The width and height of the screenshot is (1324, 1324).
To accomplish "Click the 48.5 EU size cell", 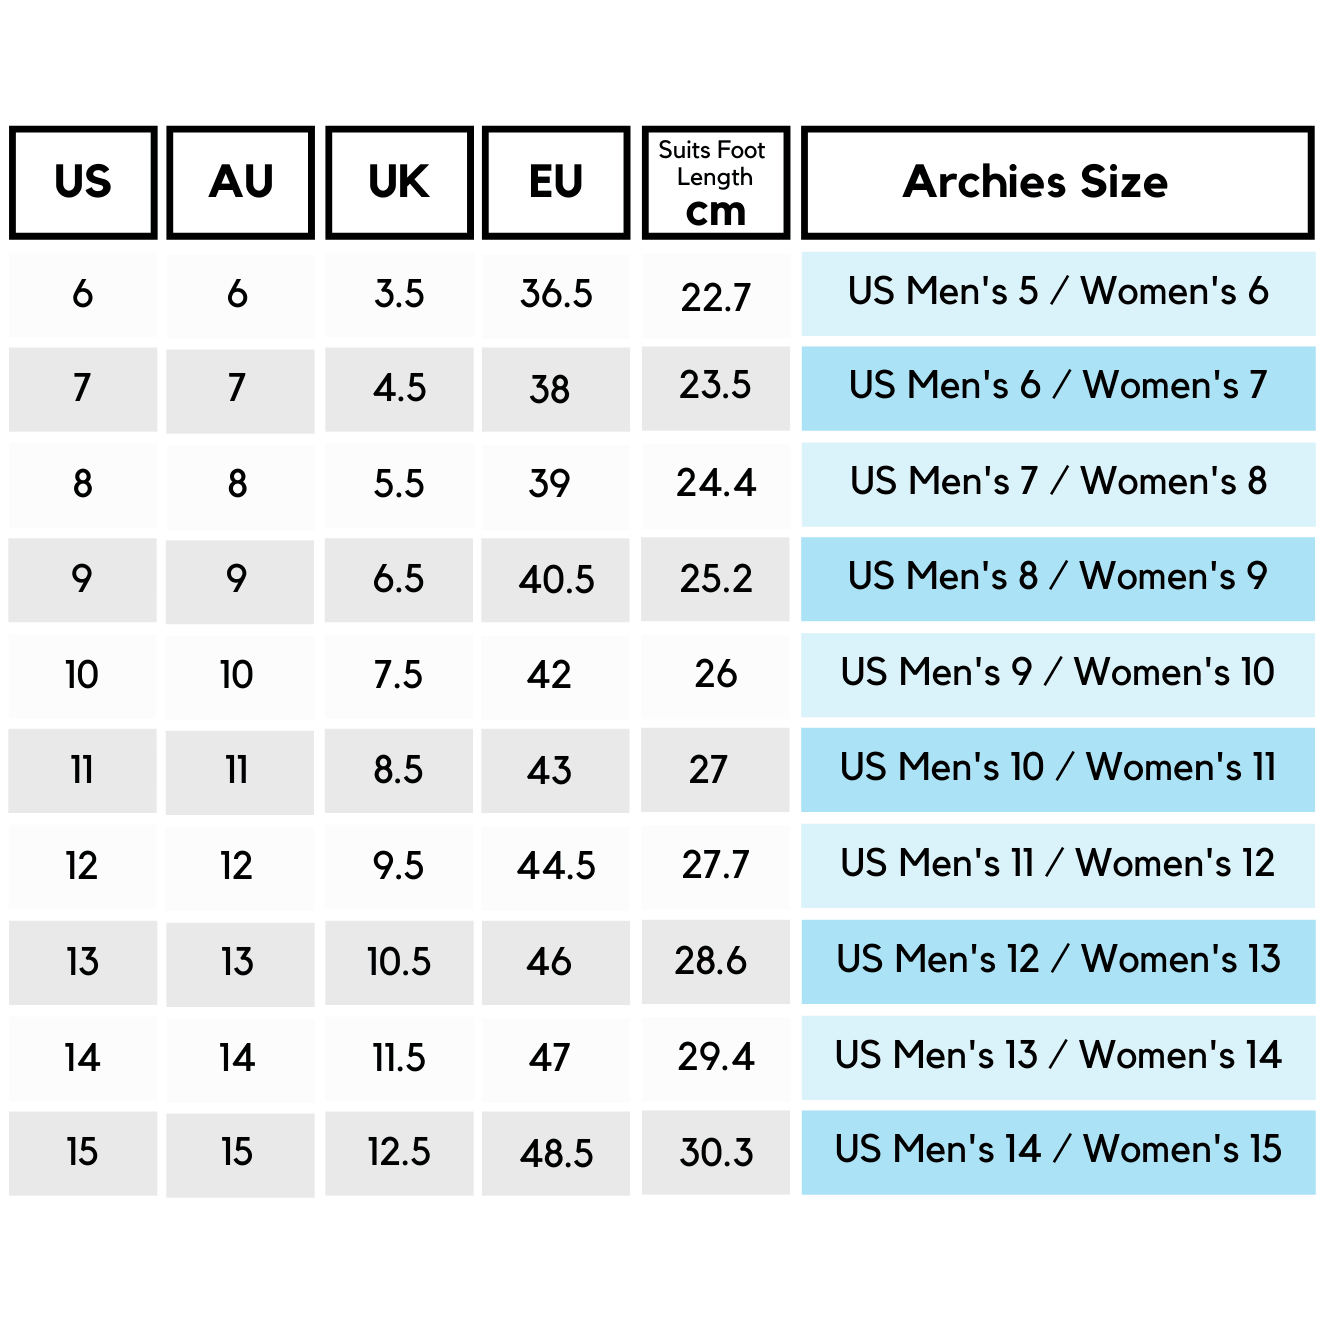I will (556, 1153).
